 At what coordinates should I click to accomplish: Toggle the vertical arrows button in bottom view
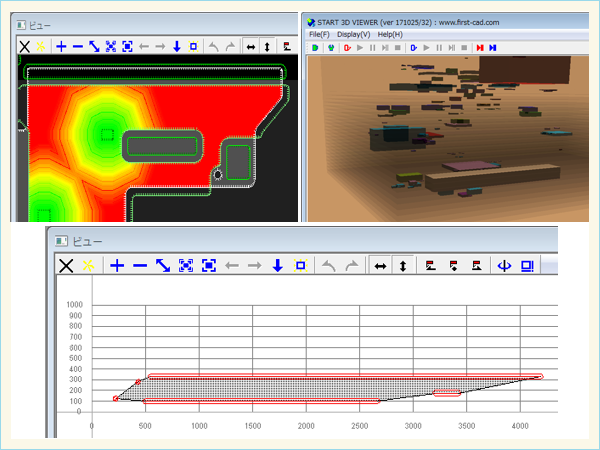pos(402,265)
